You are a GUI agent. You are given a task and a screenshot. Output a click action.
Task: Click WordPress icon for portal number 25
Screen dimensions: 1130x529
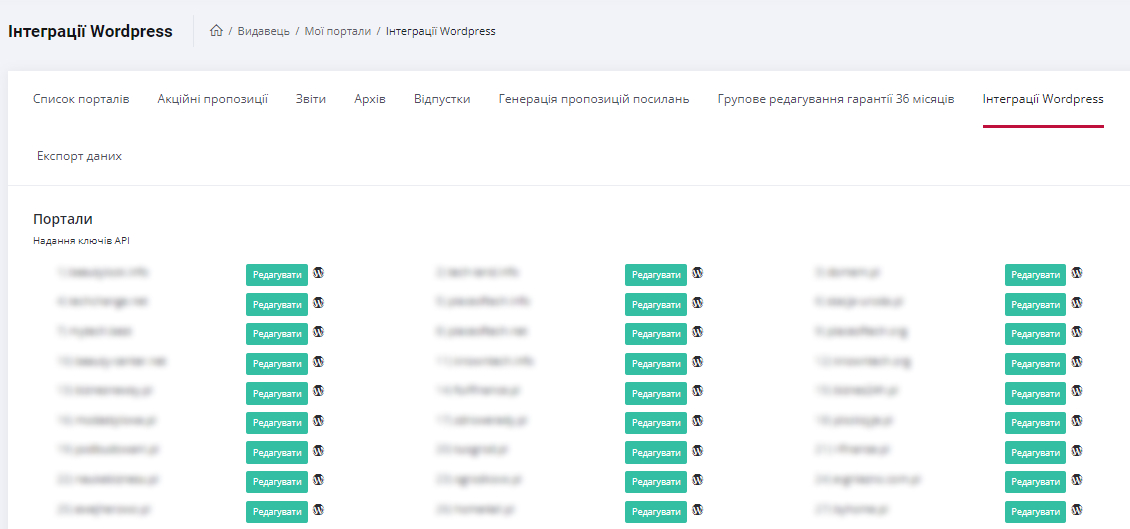[319, 510]
